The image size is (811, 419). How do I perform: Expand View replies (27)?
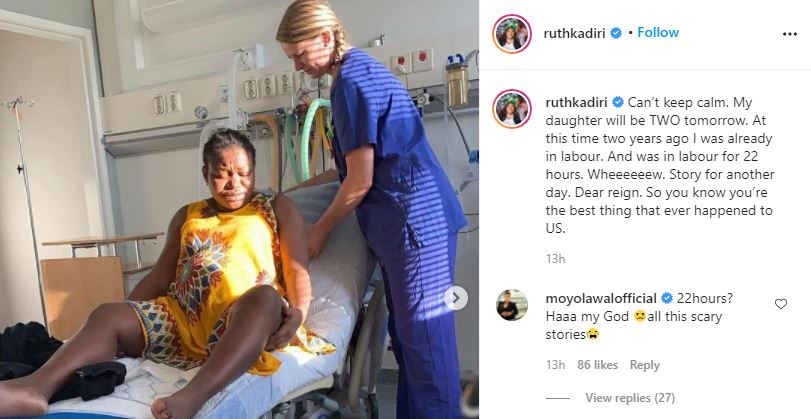[x=629, y=398]
